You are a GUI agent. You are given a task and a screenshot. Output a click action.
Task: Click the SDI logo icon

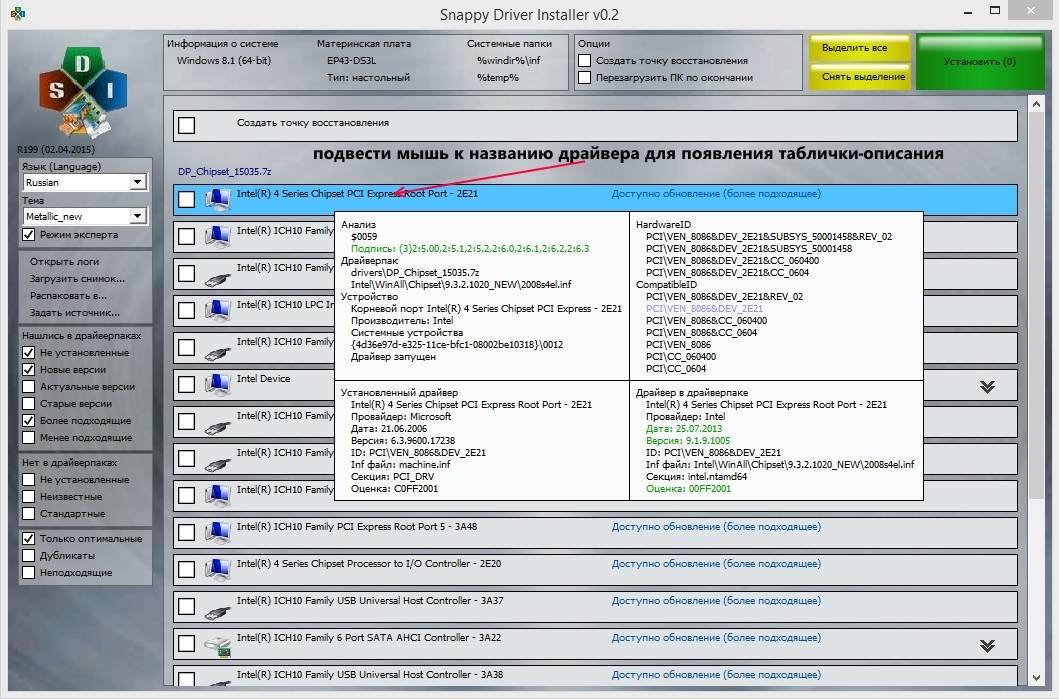coord(82,93)
